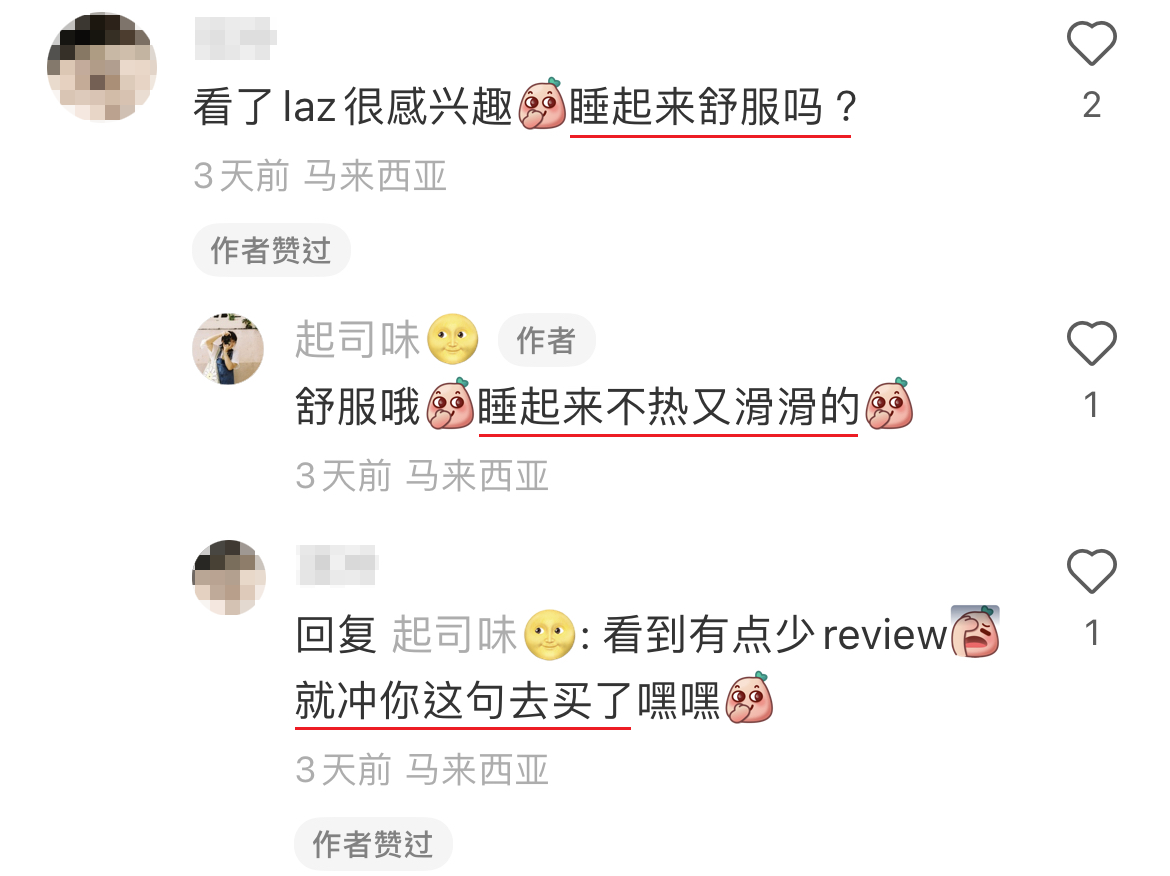1170x876 pixels.
Task: Tap the blurred username of first commenter
Action: [x=235, y=39]
